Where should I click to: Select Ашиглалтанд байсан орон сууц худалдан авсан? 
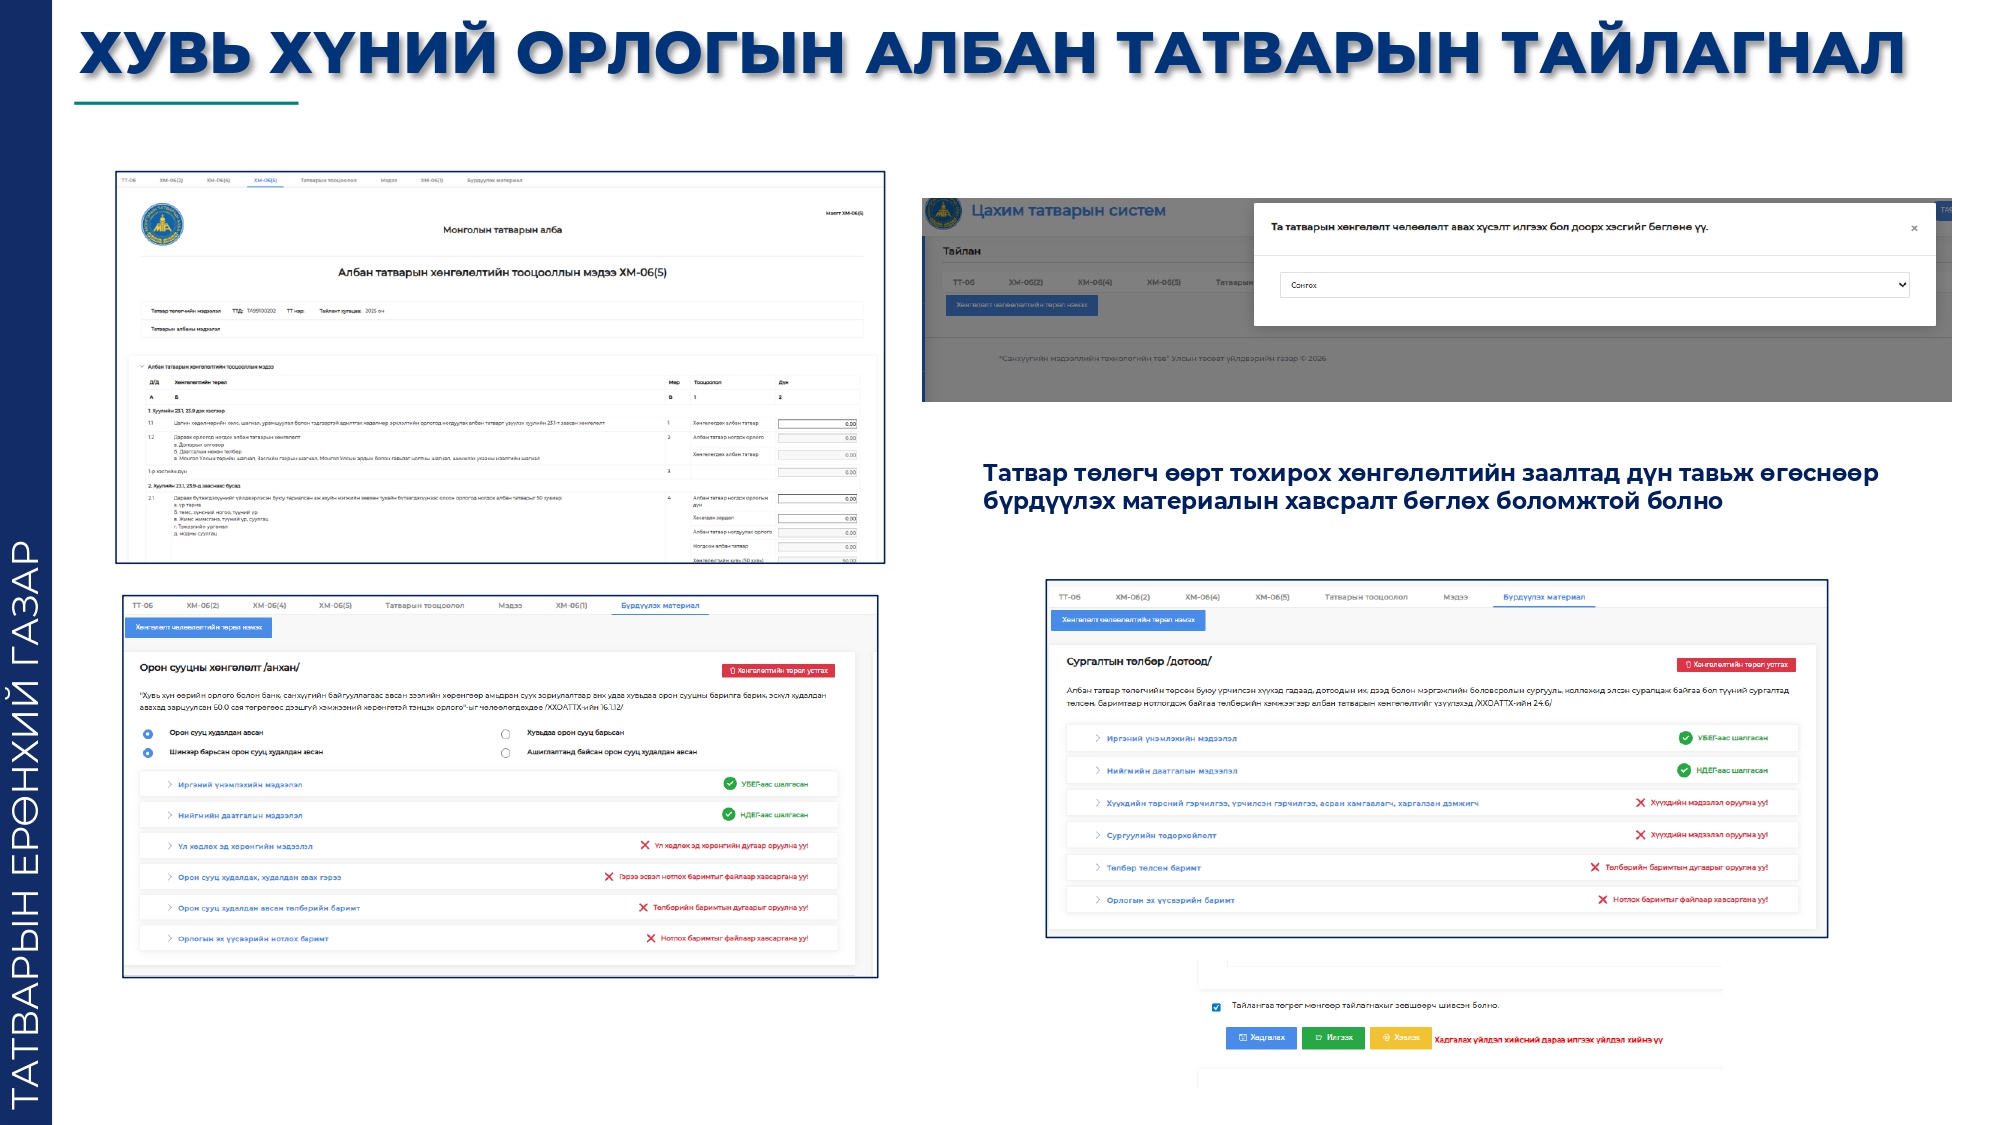click(506, 753)
